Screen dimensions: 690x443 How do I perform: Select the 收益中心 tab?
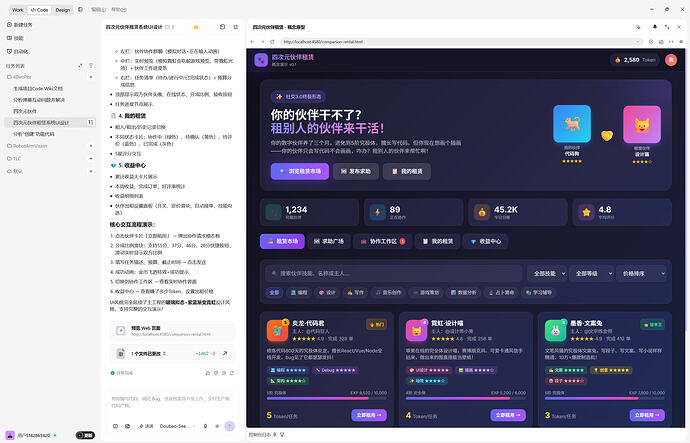(x=485, y=241)
